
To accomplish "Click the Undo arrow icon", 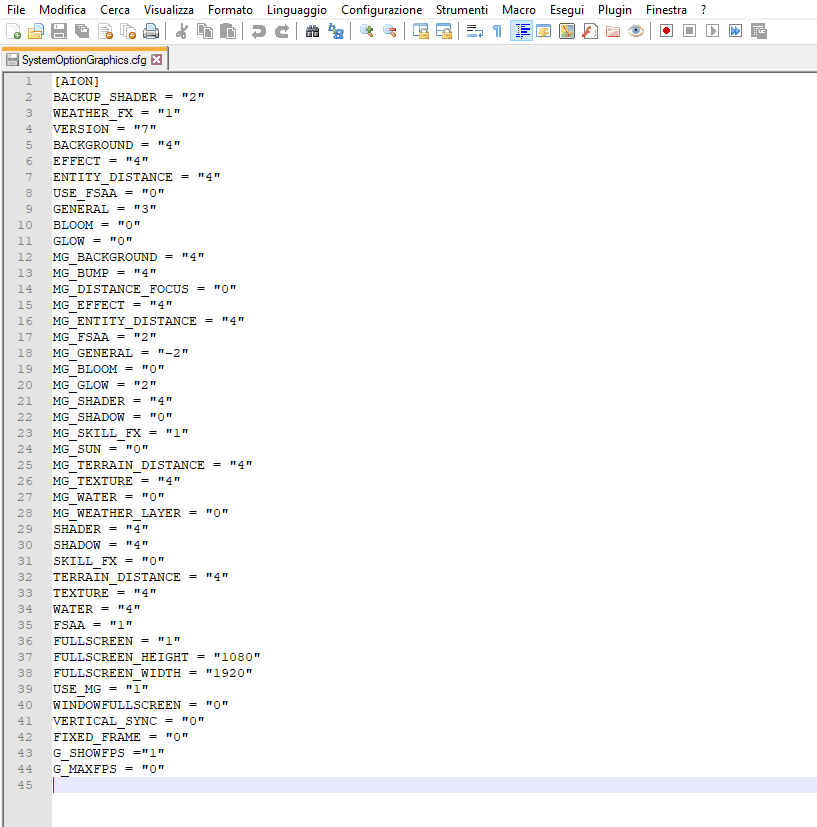I will tap(259, 31).
